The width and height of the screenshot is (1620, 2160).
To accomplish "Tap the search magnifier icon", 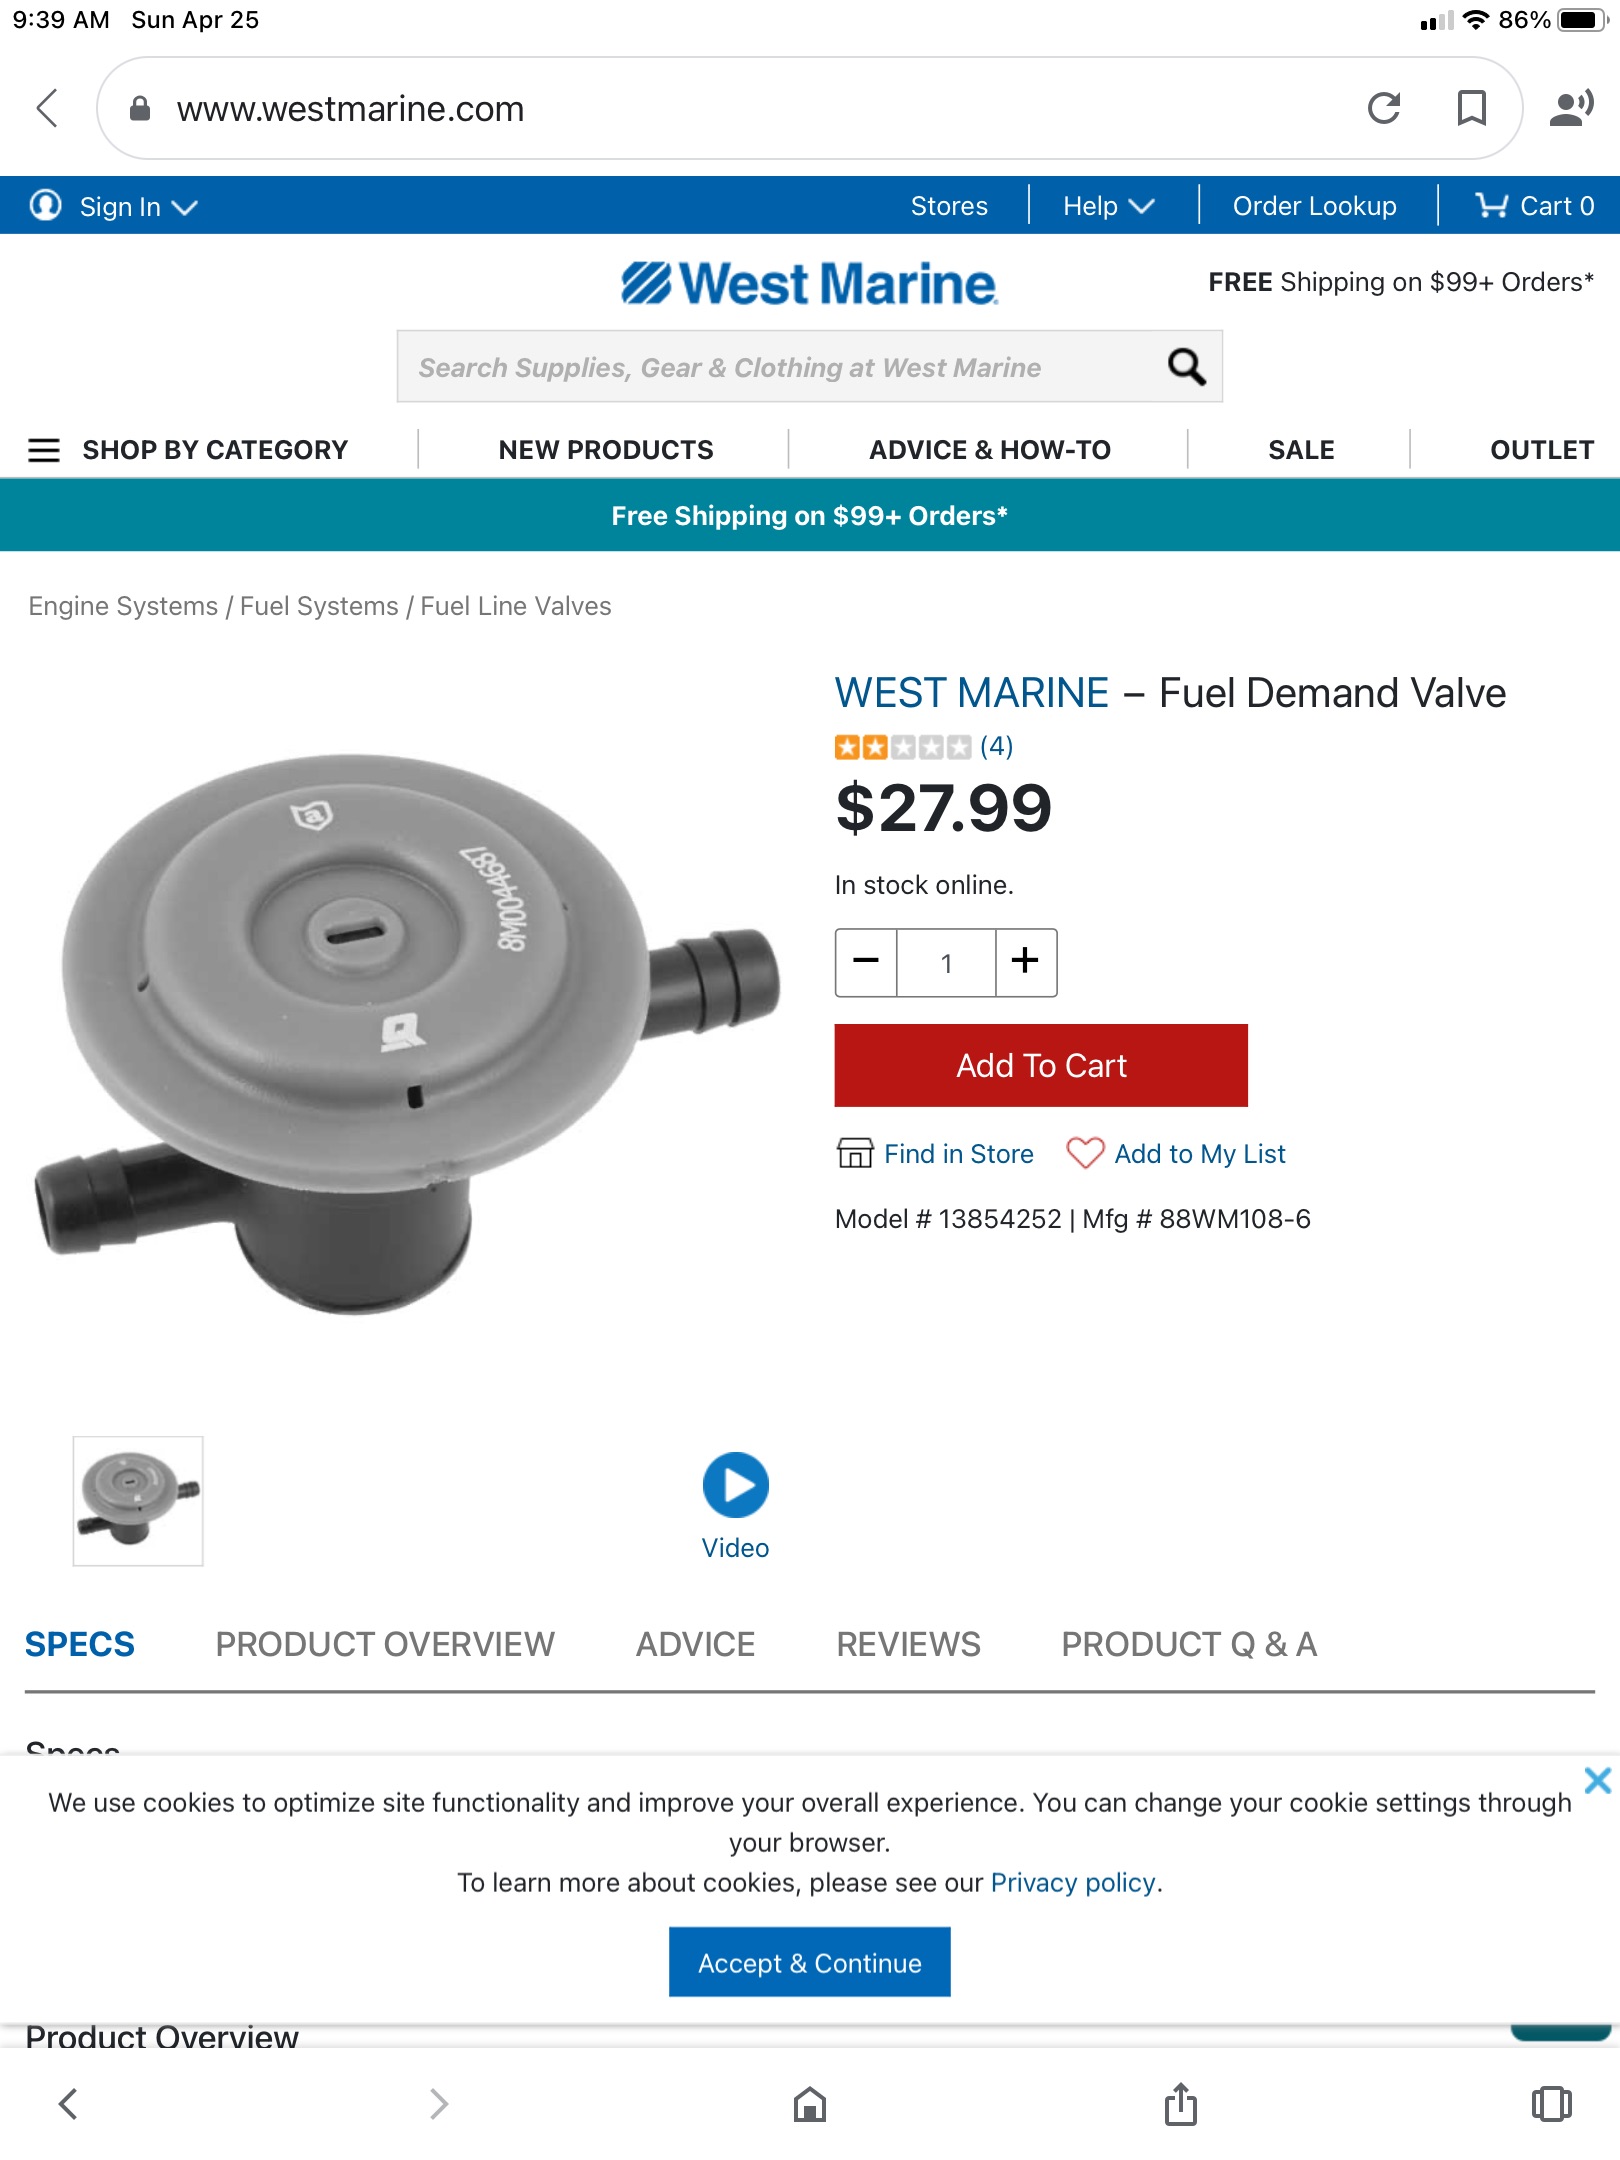I will 1186,367.
